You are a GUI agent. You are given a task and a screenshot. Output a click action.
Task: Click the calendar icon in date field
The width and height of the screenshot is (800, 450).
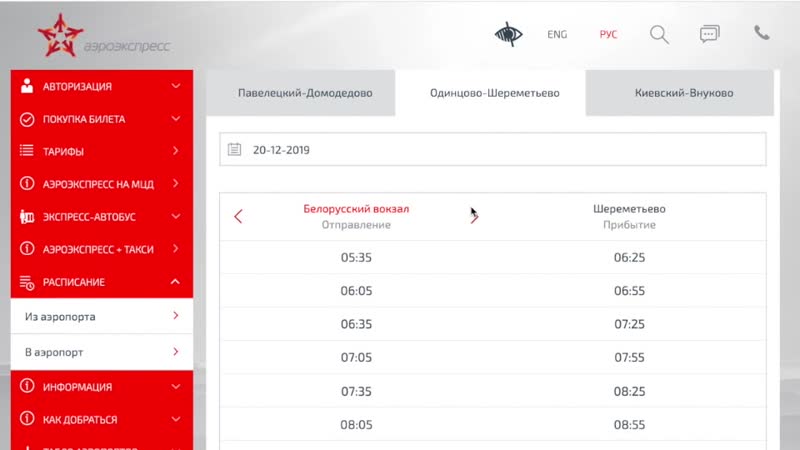click(235, 150)
